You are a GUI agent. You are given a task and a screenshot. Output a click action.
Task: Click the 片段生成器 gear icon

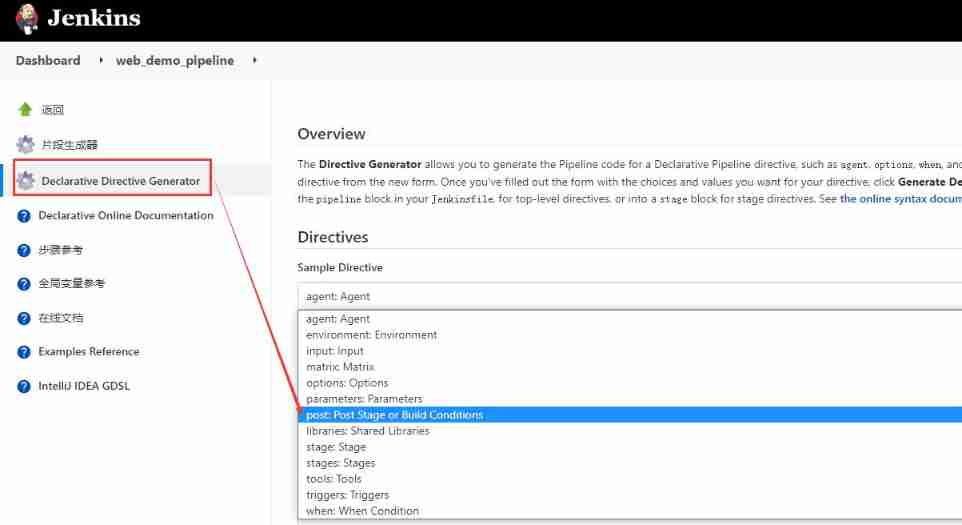(x=25, y=145)
